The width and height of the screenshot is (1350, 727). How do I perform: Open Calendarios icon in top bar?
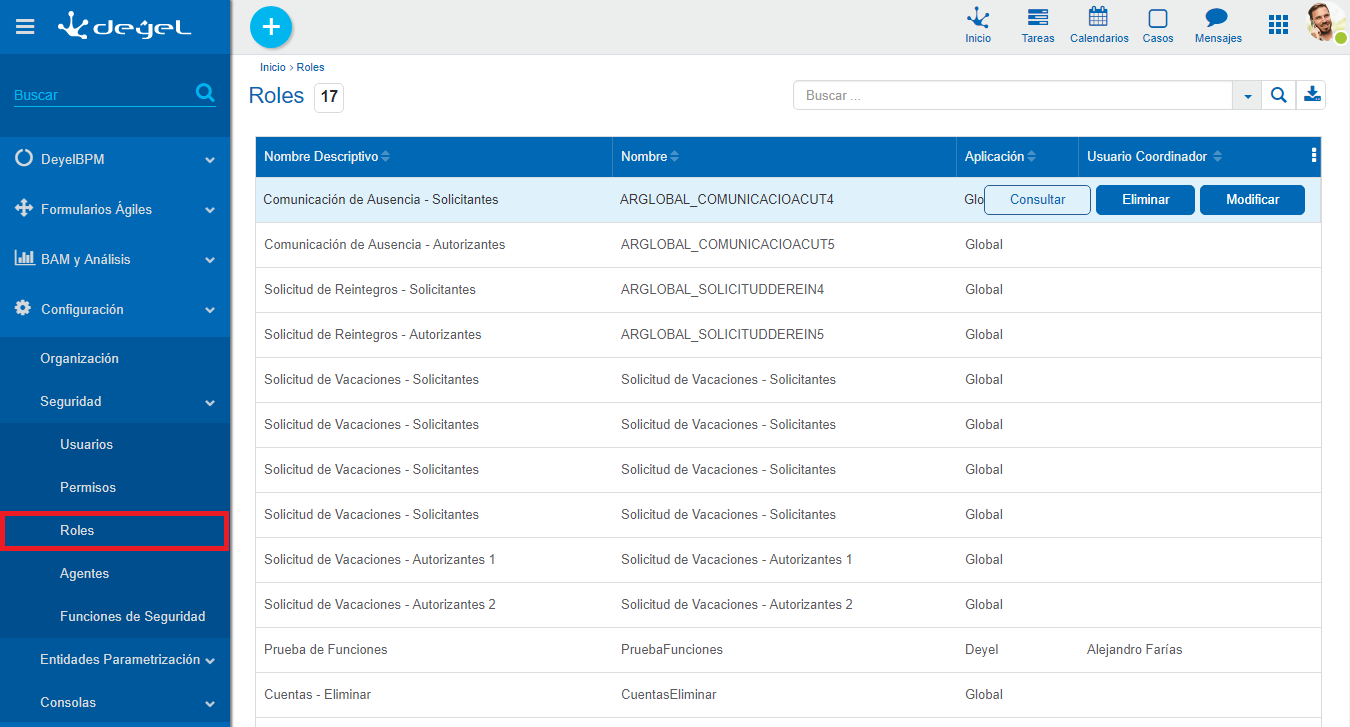click(1099, 26)
